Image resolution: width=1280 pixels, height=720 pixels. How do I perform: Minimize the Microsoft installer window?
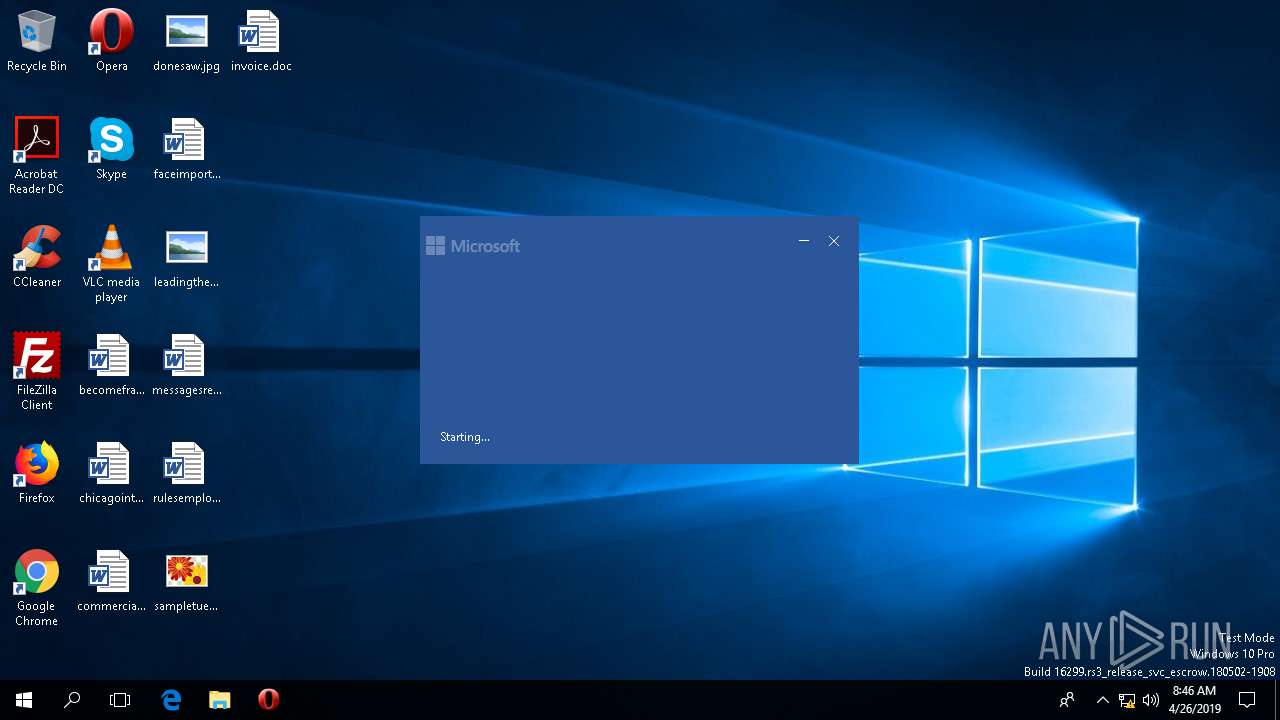tap(804, 241)
